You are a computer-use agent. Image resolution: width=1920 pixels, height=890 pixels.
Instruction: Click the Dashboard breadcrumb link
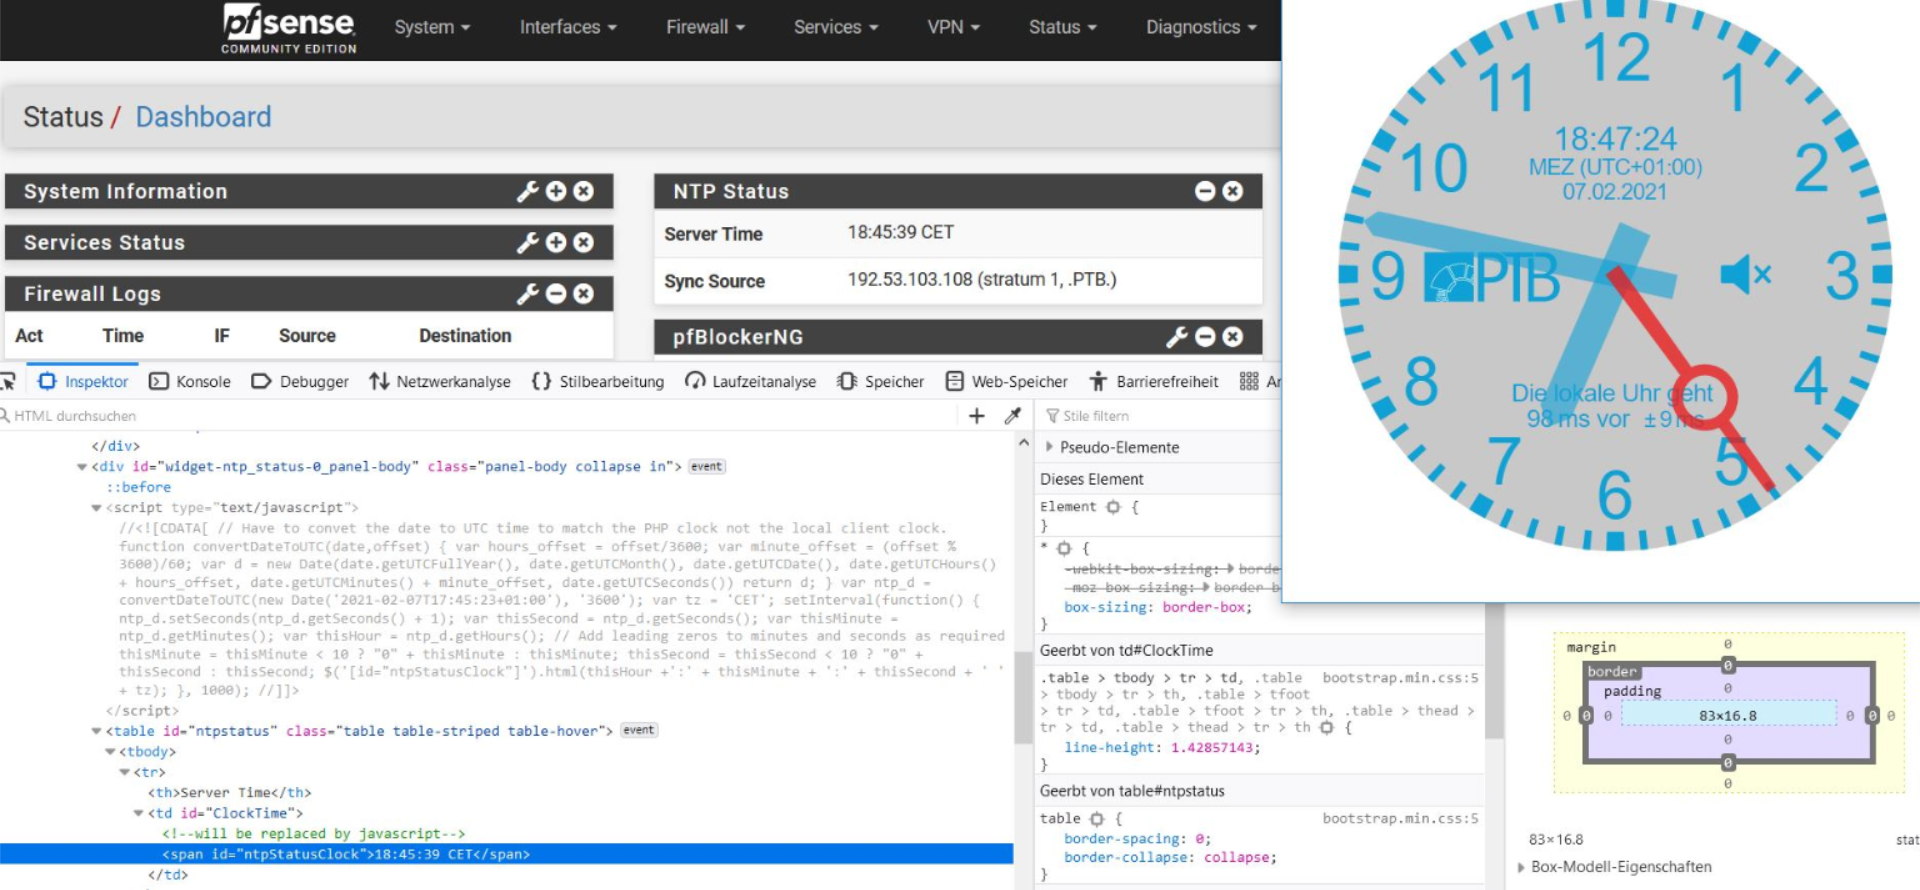point(203,117)
